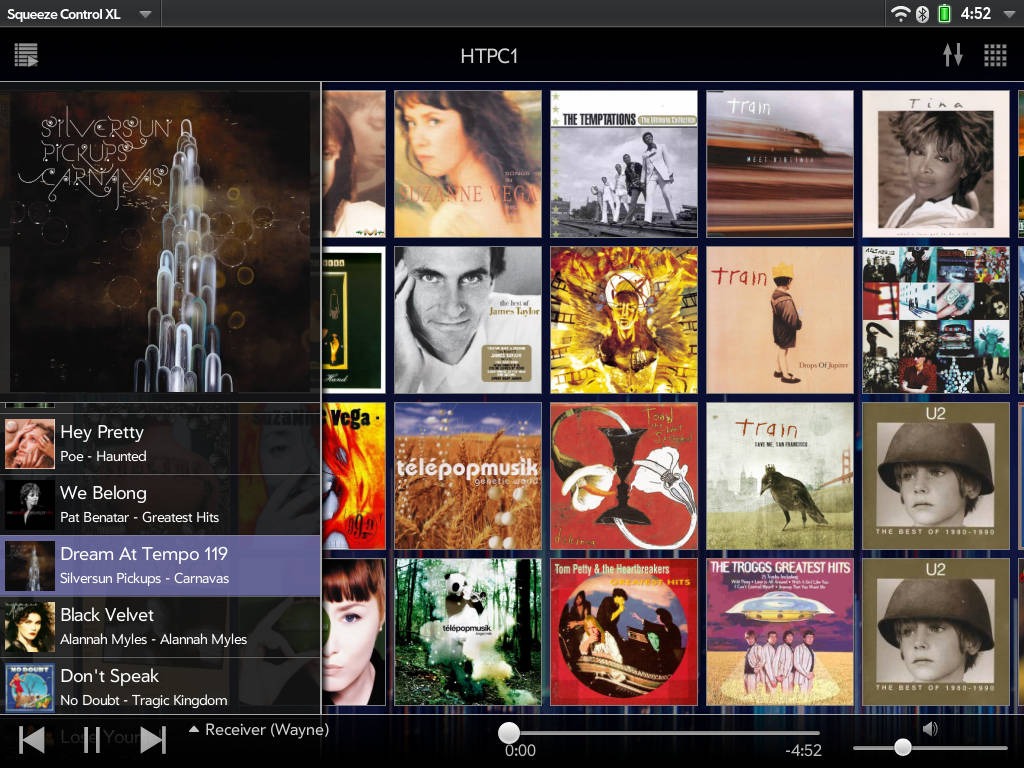Click the 4:52 clock in the status bar

(x=976, y=14)
